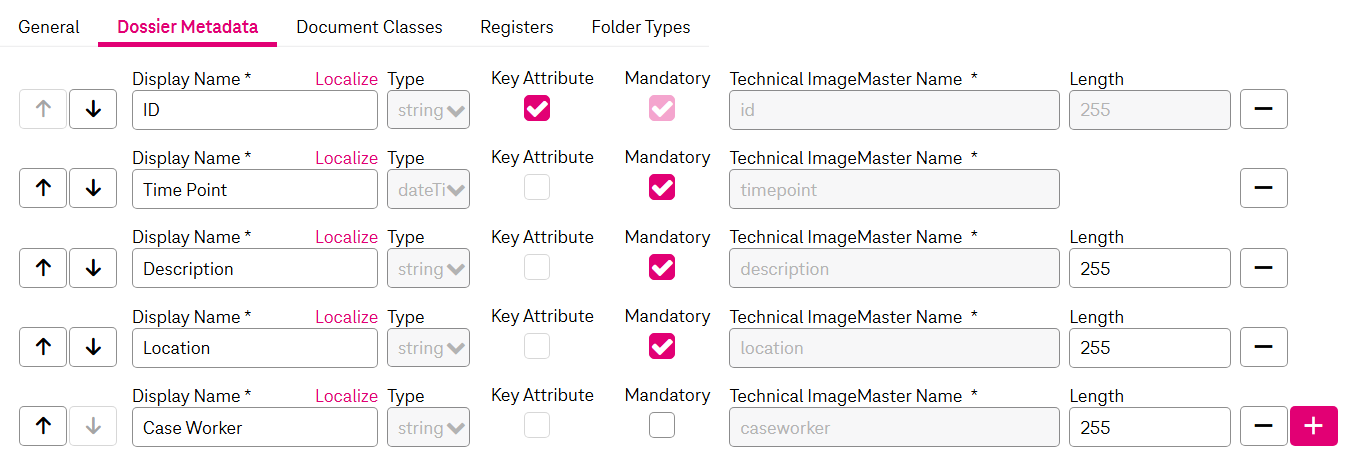Move the Case Worker row up
The image size is (1359, 473).
(x=43, y=427)
